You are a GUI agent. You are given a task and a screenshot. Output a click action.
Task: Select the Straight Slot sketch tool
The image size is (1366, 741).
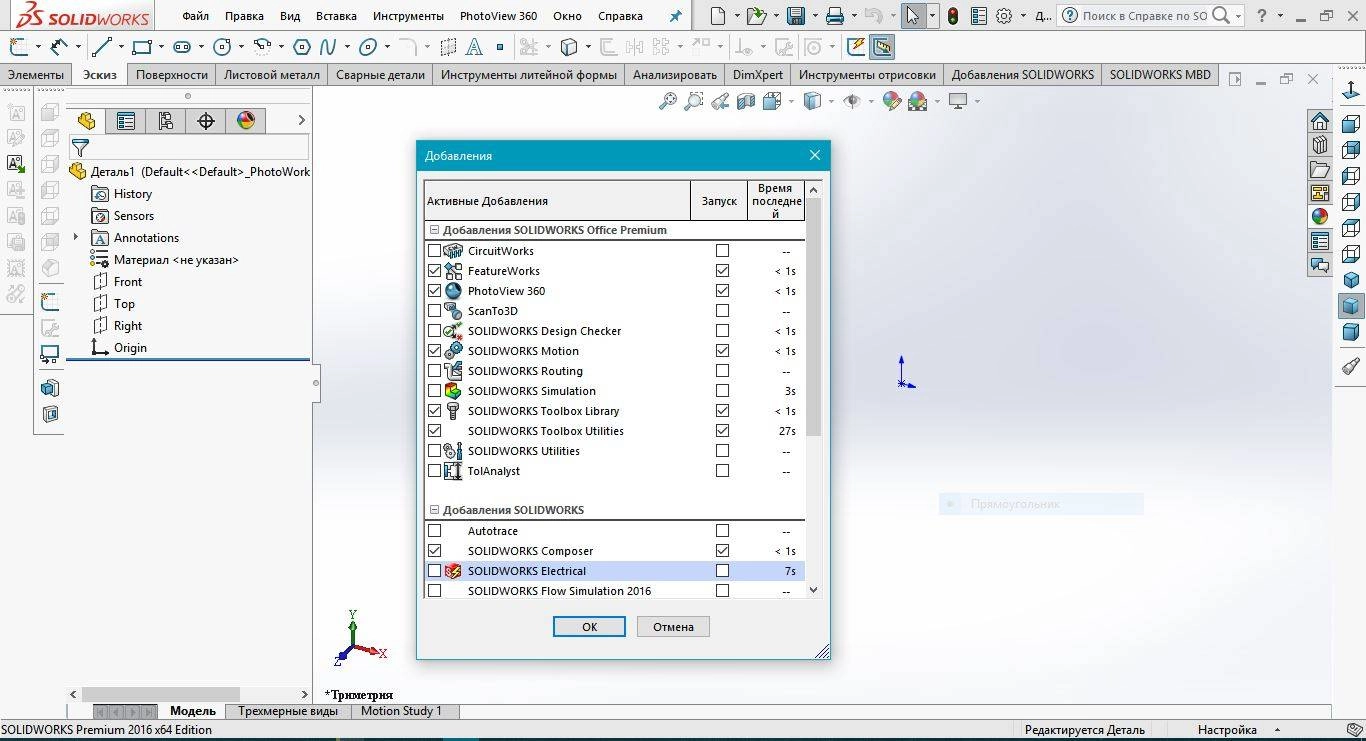click(182, 47)
